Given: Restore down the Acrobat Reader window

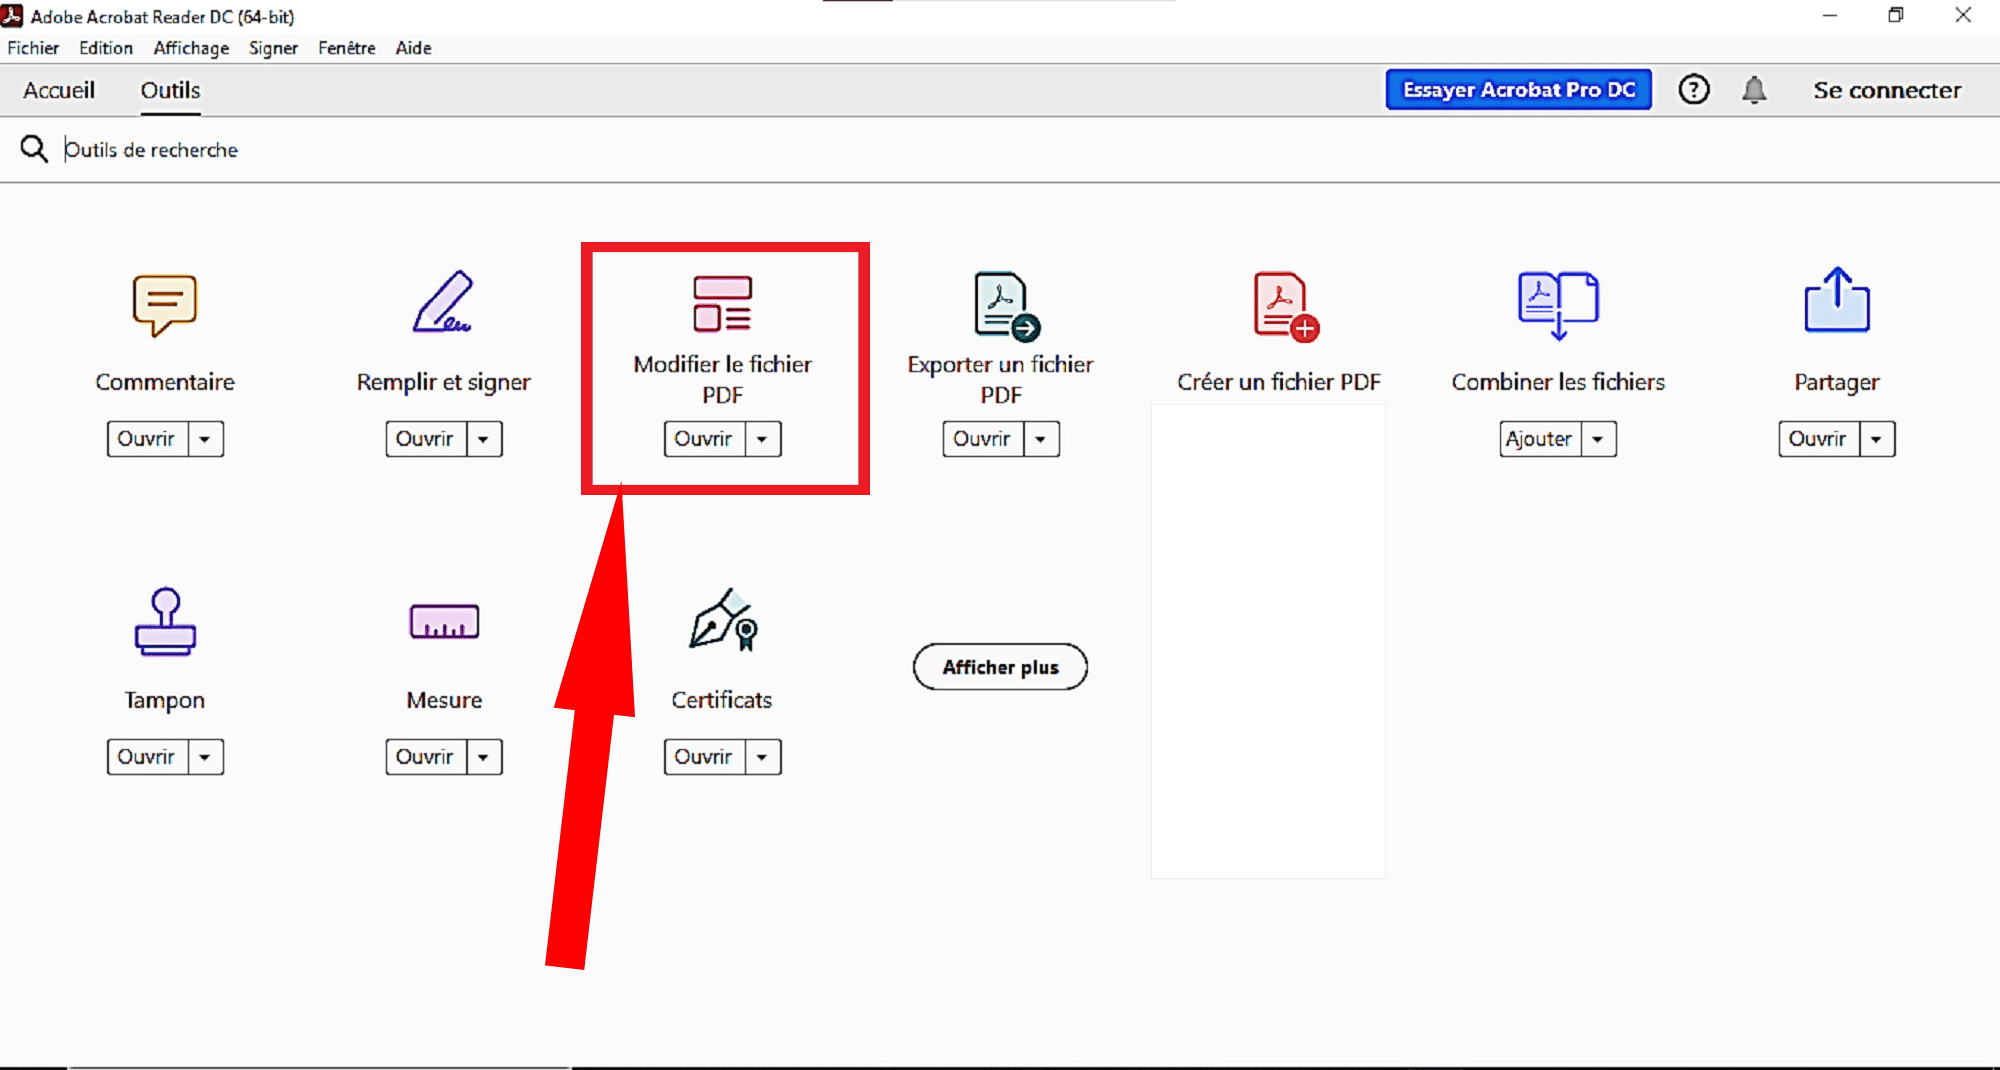Looking at the screenshot, I should point(1896,15).
